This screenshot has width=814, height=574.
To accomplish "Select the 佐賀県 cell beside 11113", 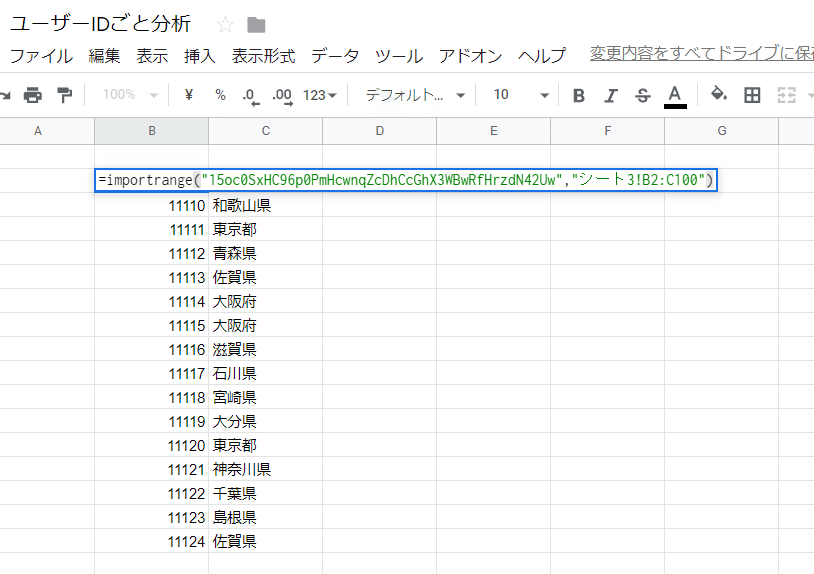I will point(265,277).
